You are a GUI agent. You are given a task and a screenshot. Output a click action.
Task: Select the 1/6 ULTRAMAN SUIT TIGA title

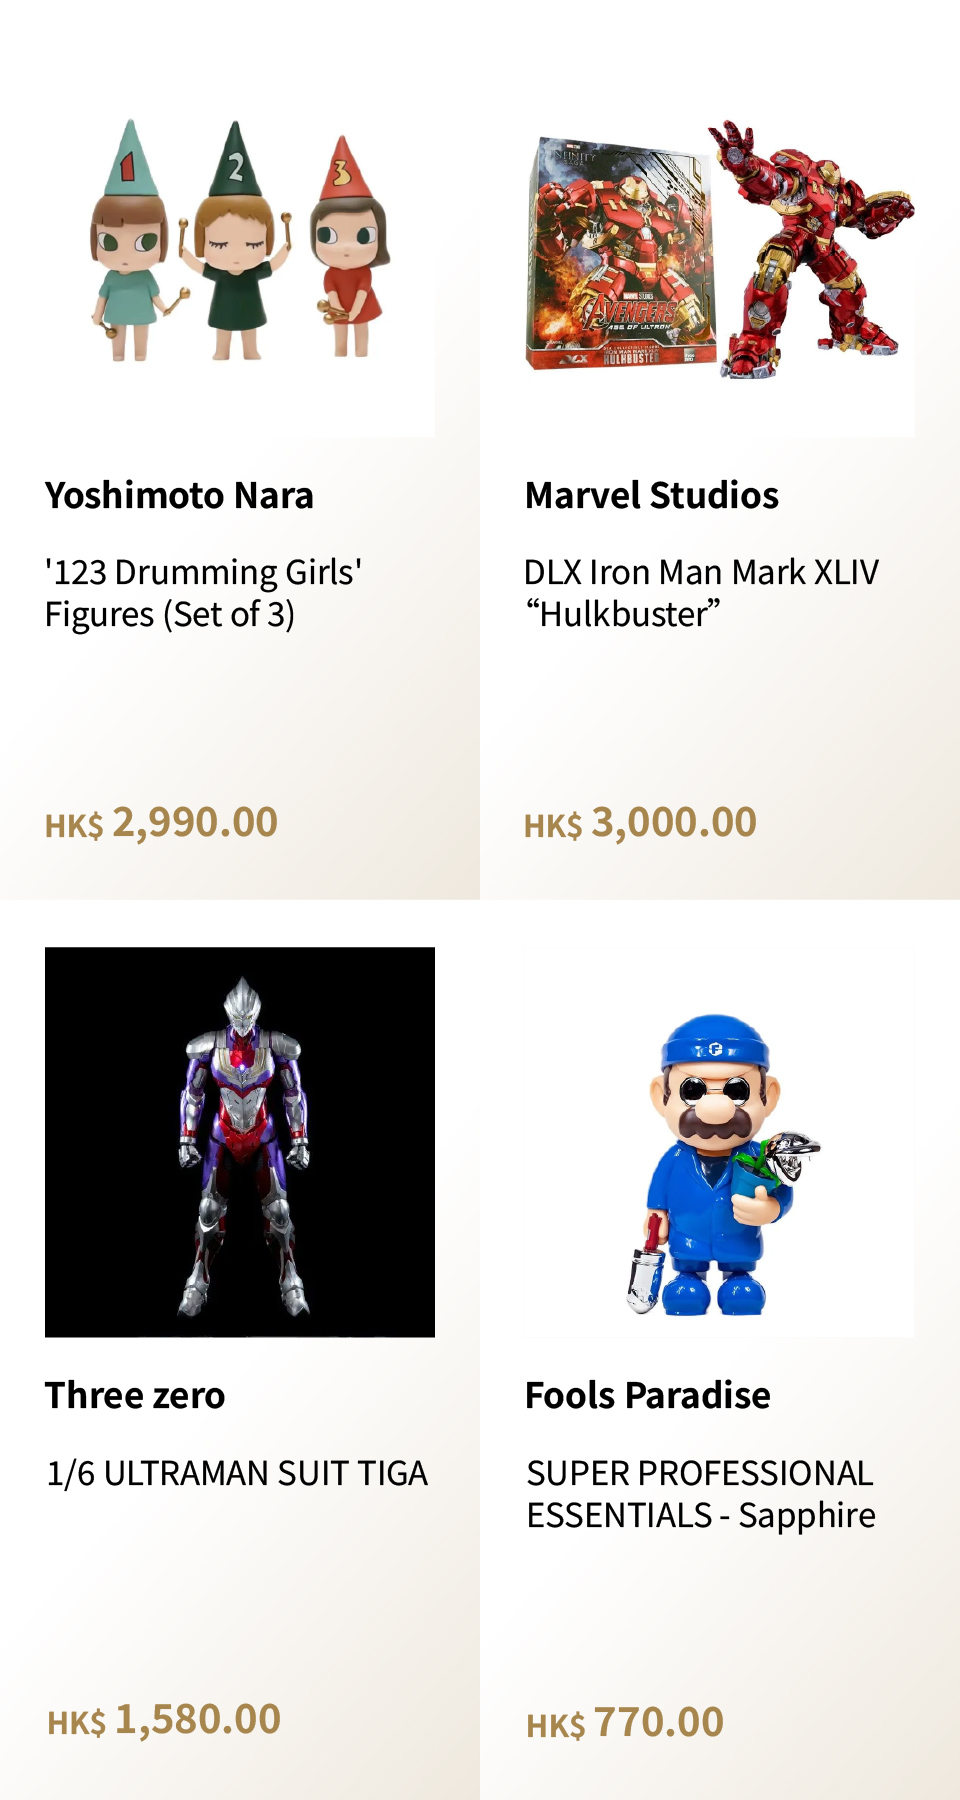[x=237, y=1474]
